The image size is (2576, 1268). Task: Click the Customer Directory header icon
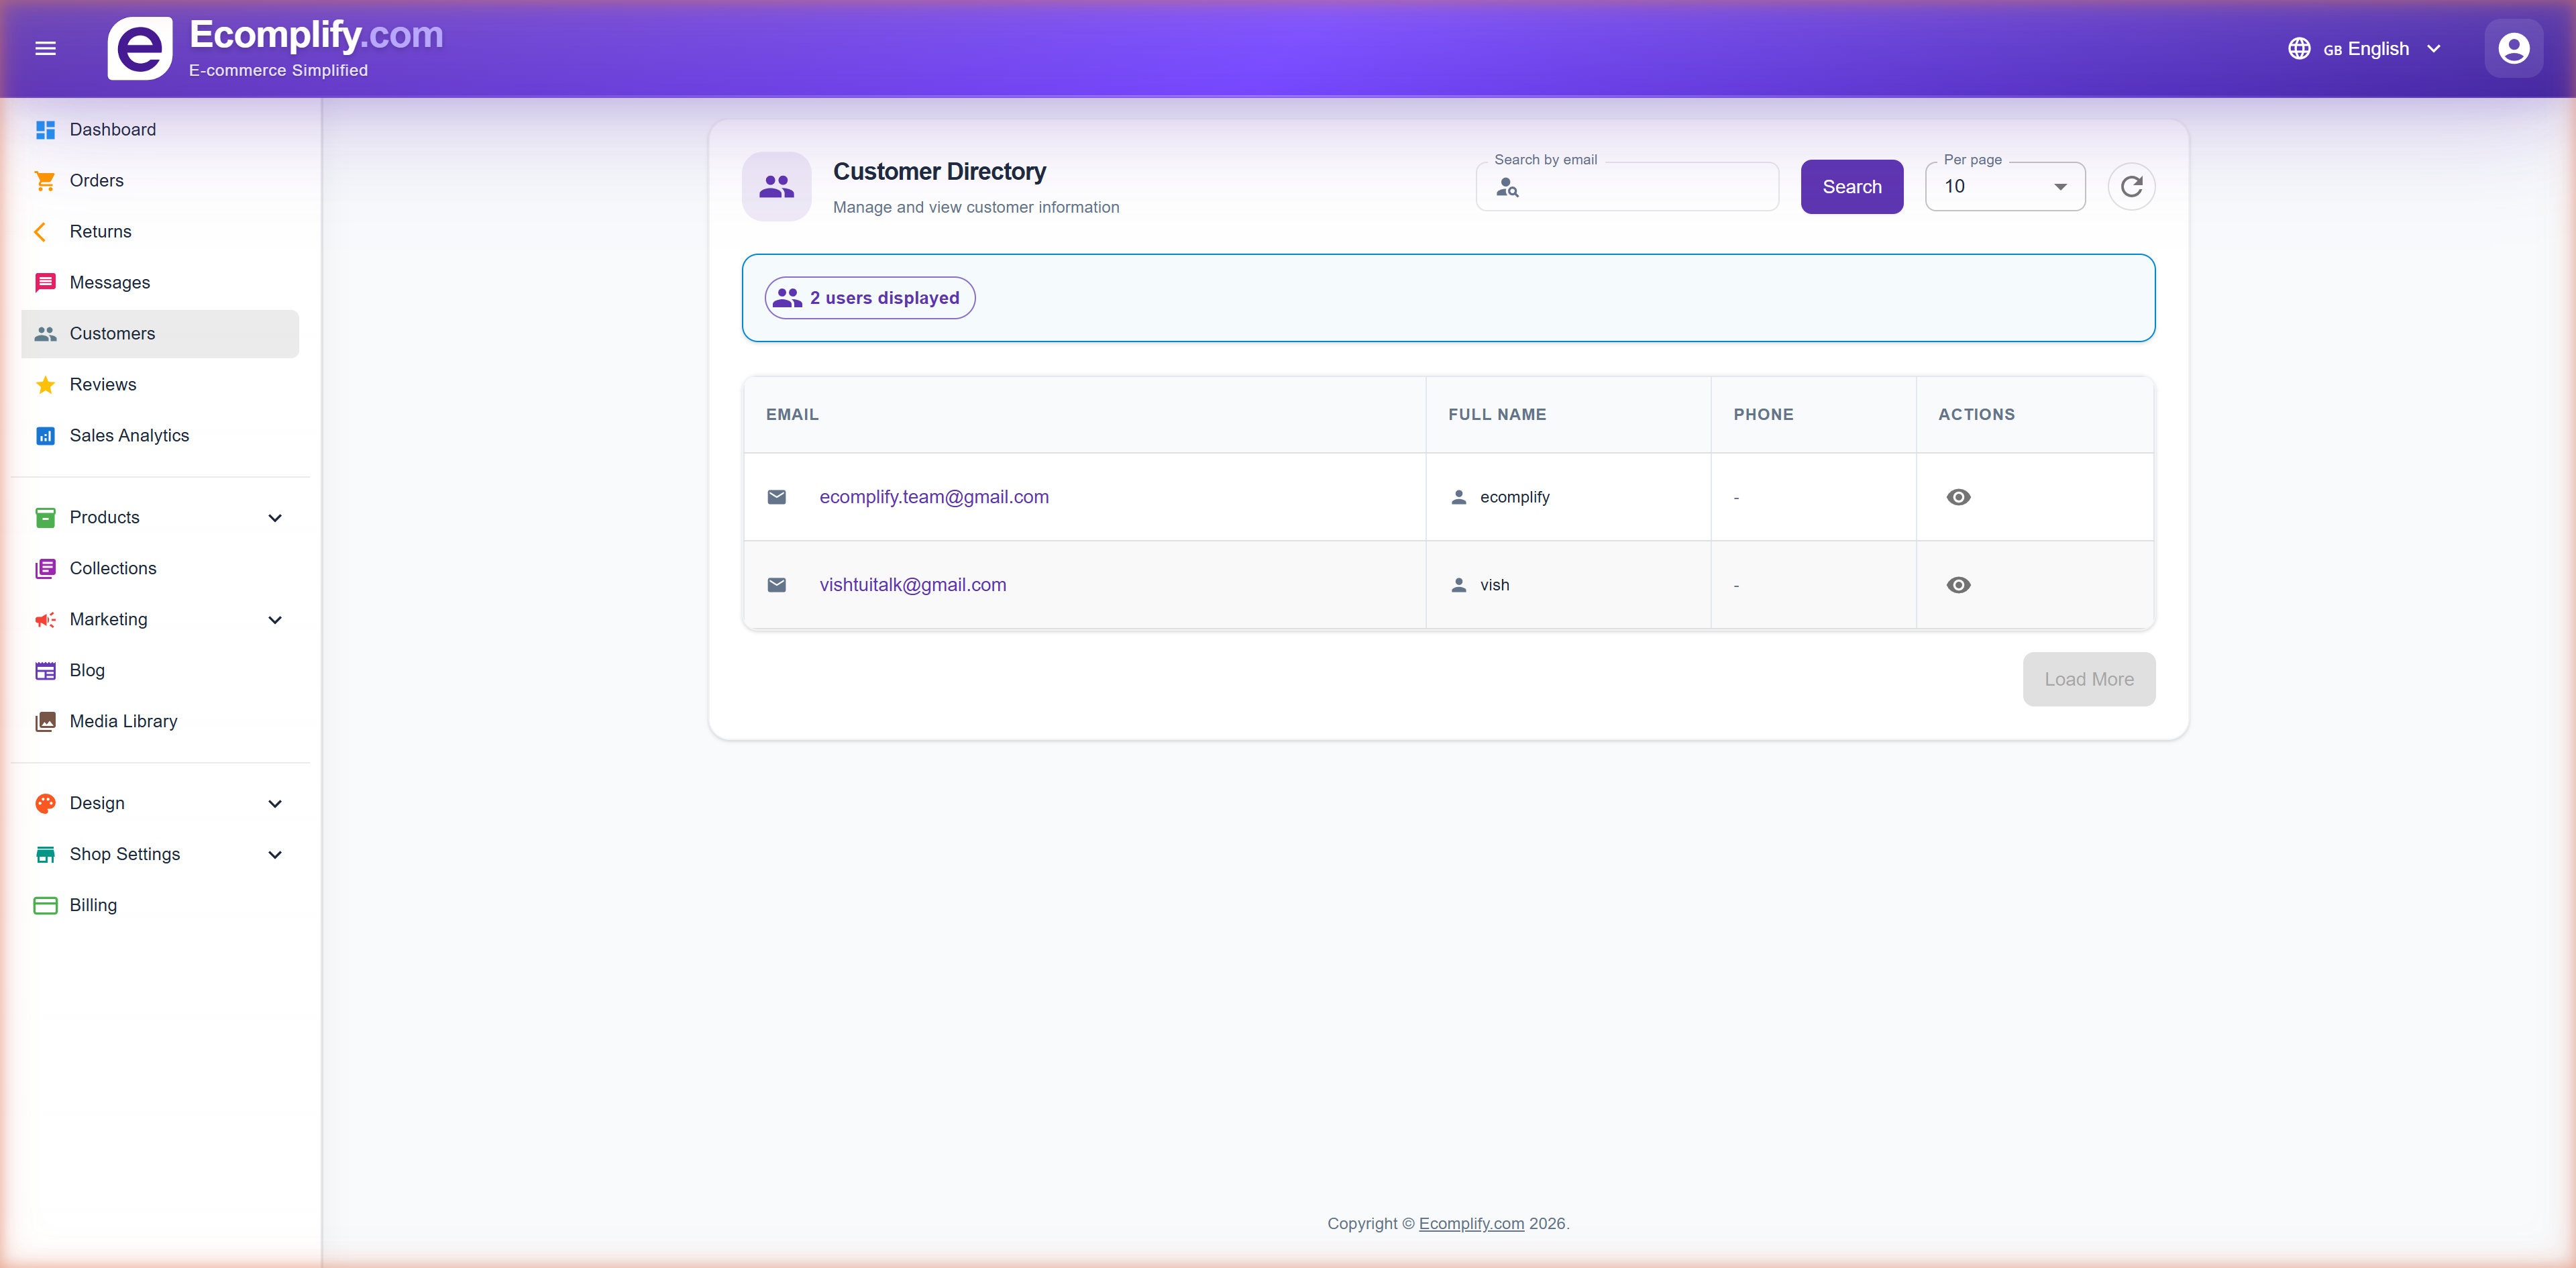[777, 186]
